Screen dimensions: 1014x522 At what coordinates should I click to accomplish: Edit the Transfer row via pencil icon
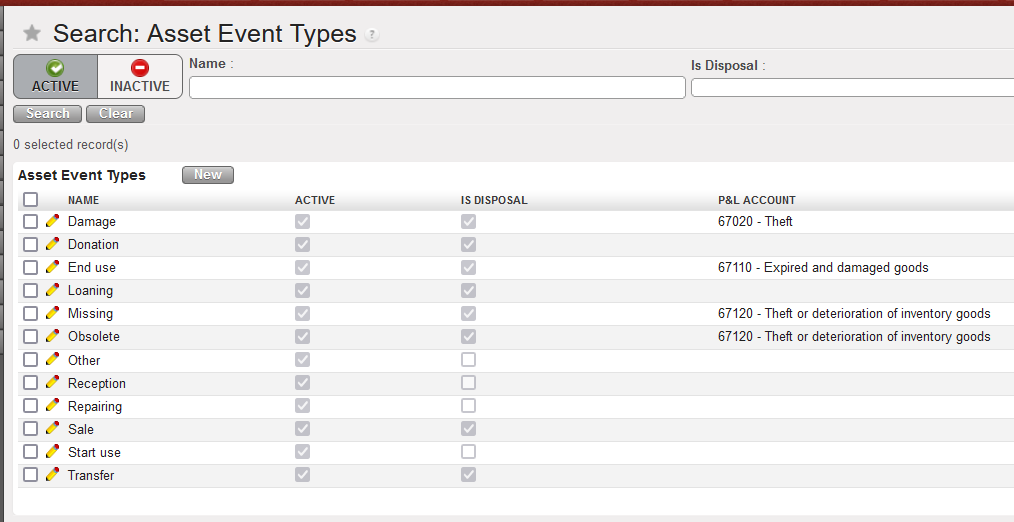[x=53, y=475]
